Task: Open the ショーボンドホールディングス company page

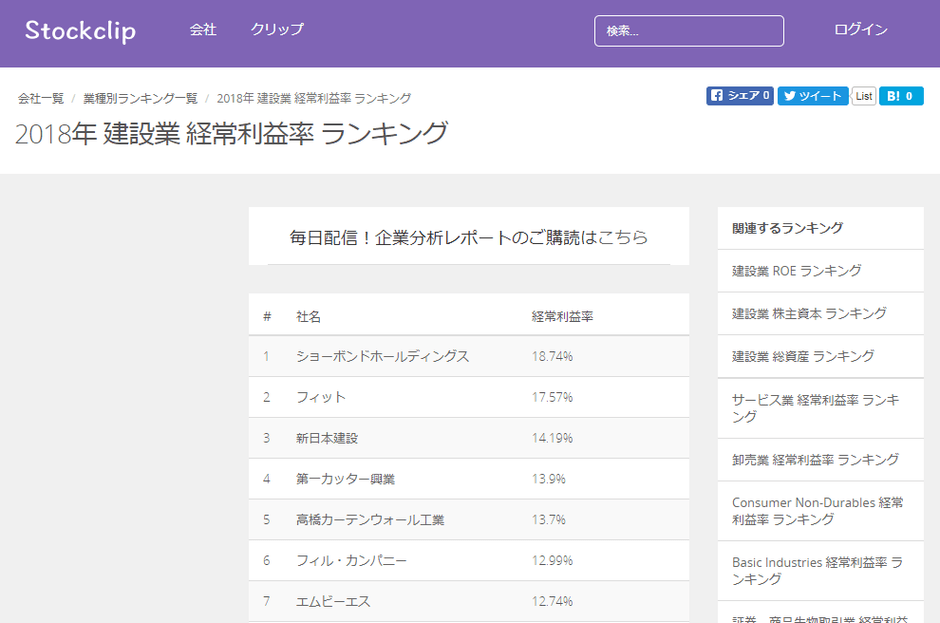Action: (x=385, y=356)
